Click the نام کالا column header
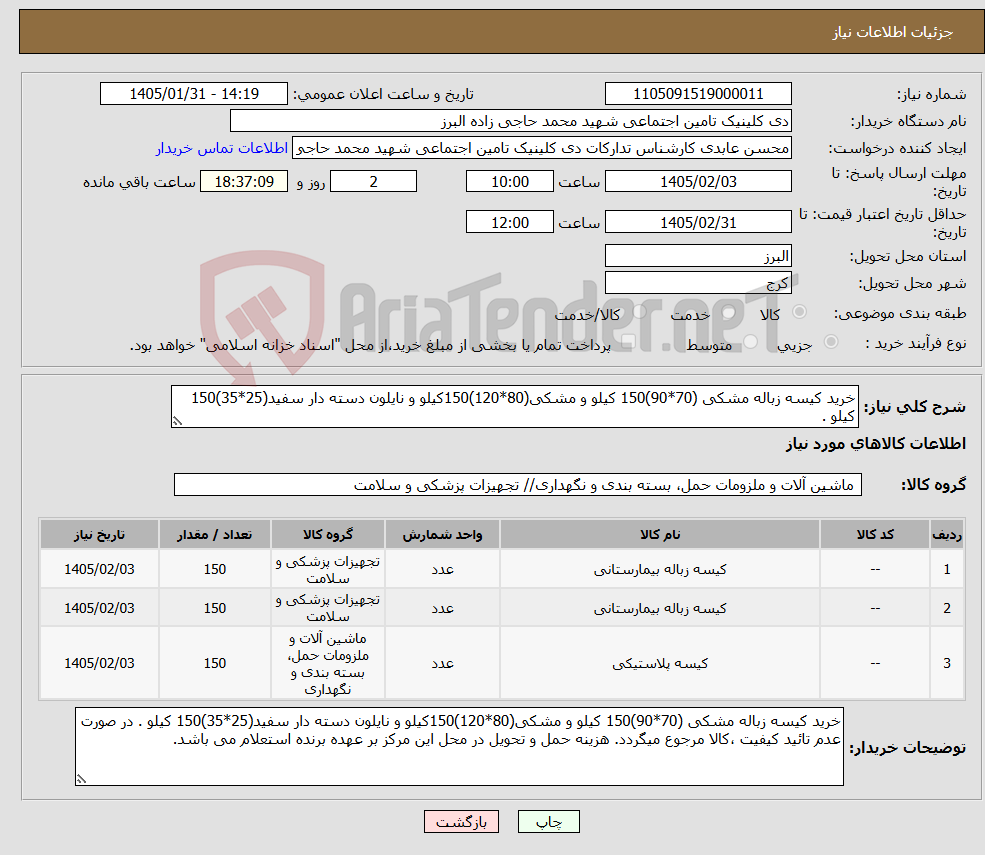 coord(660,535)
